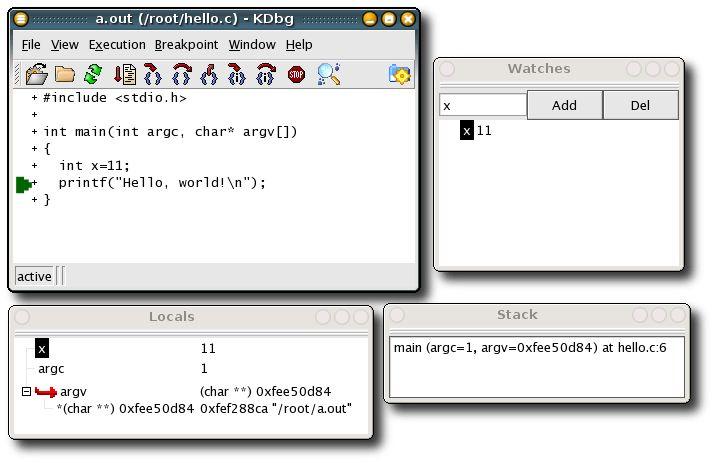The image size is (714, 463).
Task: Expand disassembly for the printf source line
Action: tap(35, 183)
